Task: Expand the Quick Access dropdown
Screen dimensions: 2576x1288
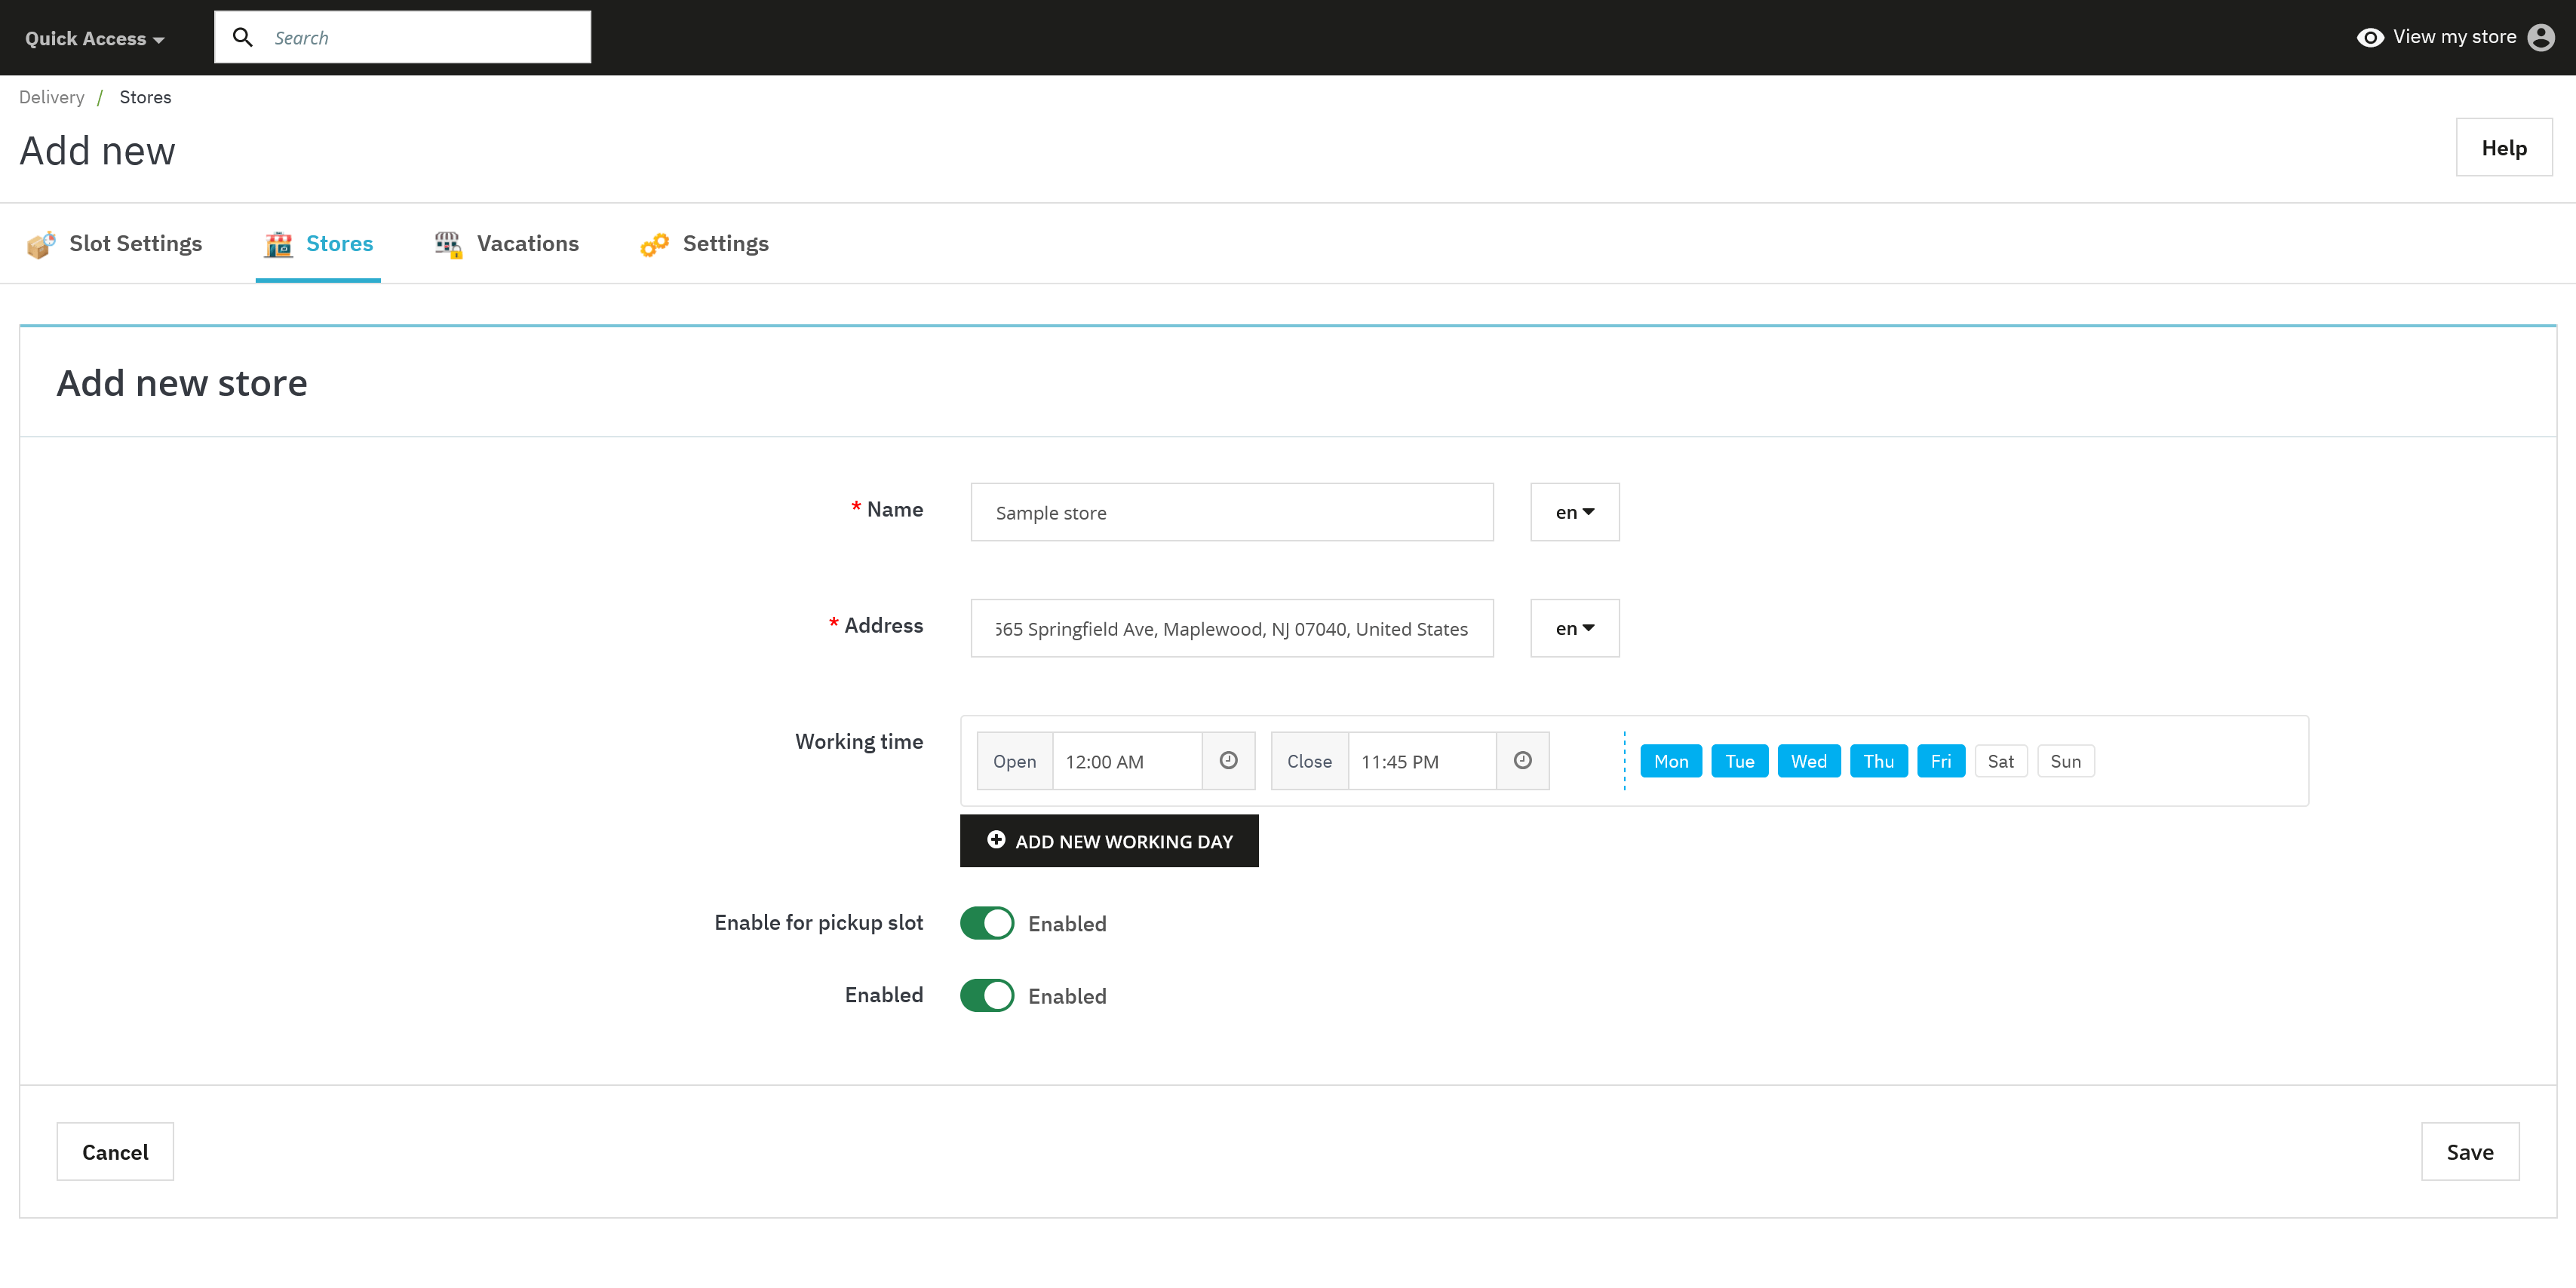Action: (x=94, y=38)
